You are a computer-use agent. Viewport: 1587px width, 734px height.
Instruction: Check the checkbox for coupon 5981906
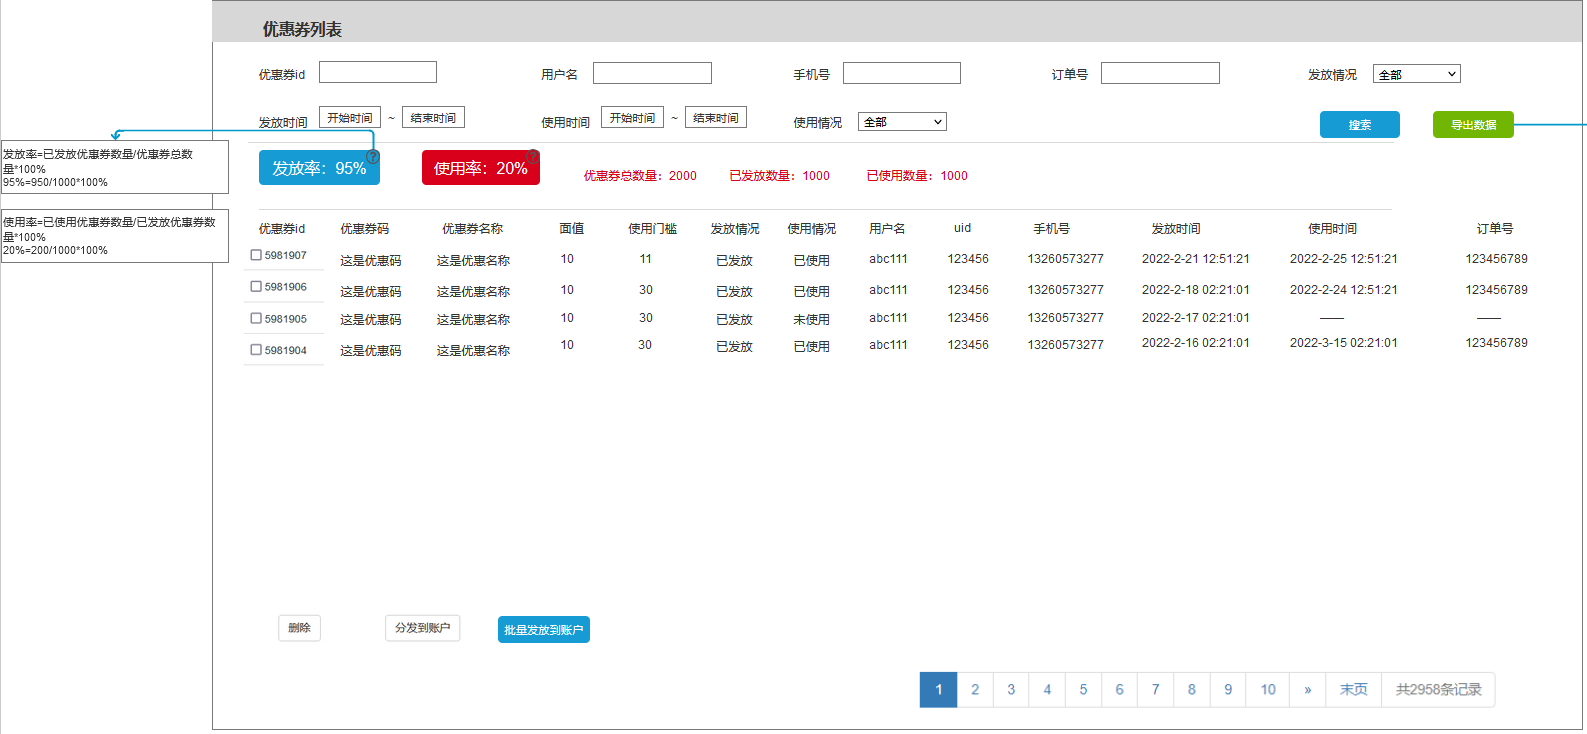point(256,286)
